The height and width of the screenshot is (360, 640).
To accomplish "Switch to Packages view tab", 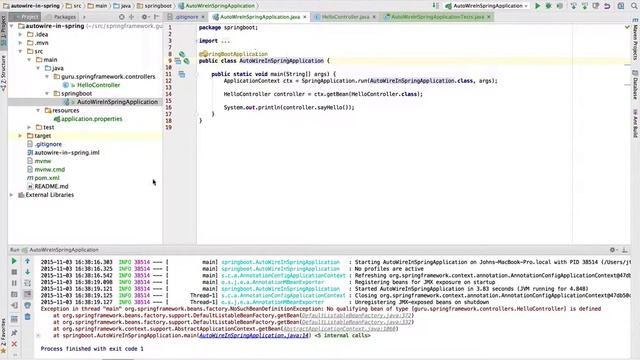I will click(61, 17).
